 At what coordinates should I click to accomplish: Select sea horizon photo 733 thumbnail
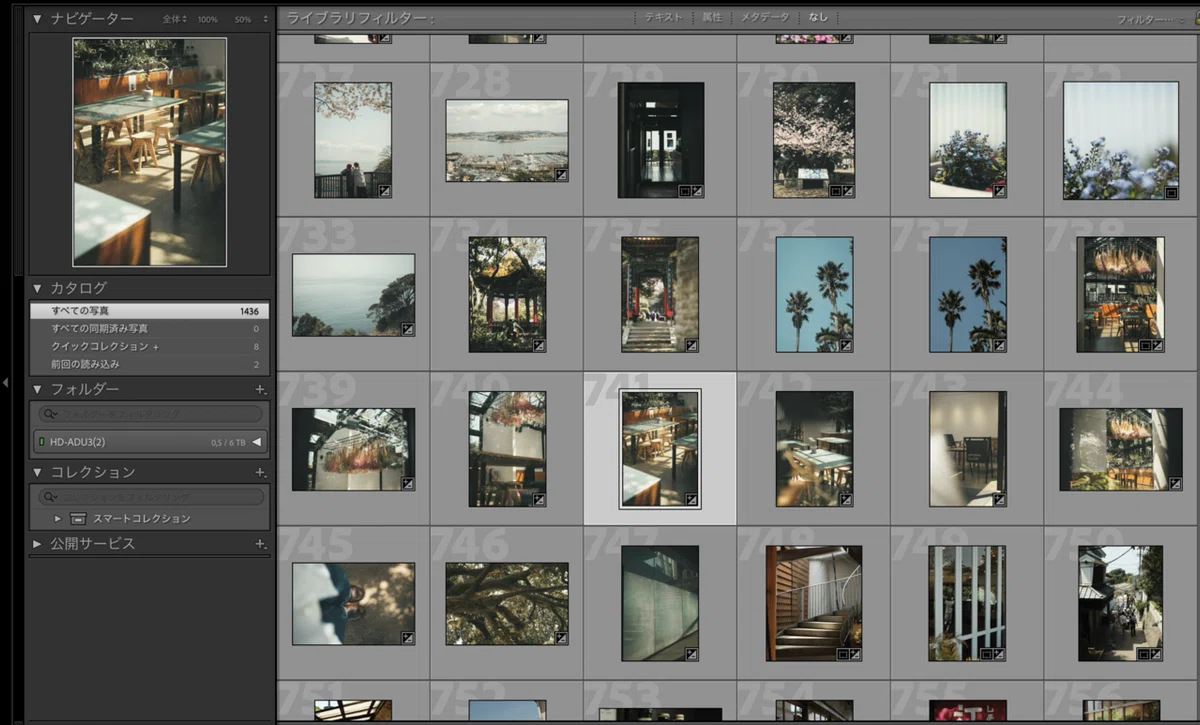point(353,294)
